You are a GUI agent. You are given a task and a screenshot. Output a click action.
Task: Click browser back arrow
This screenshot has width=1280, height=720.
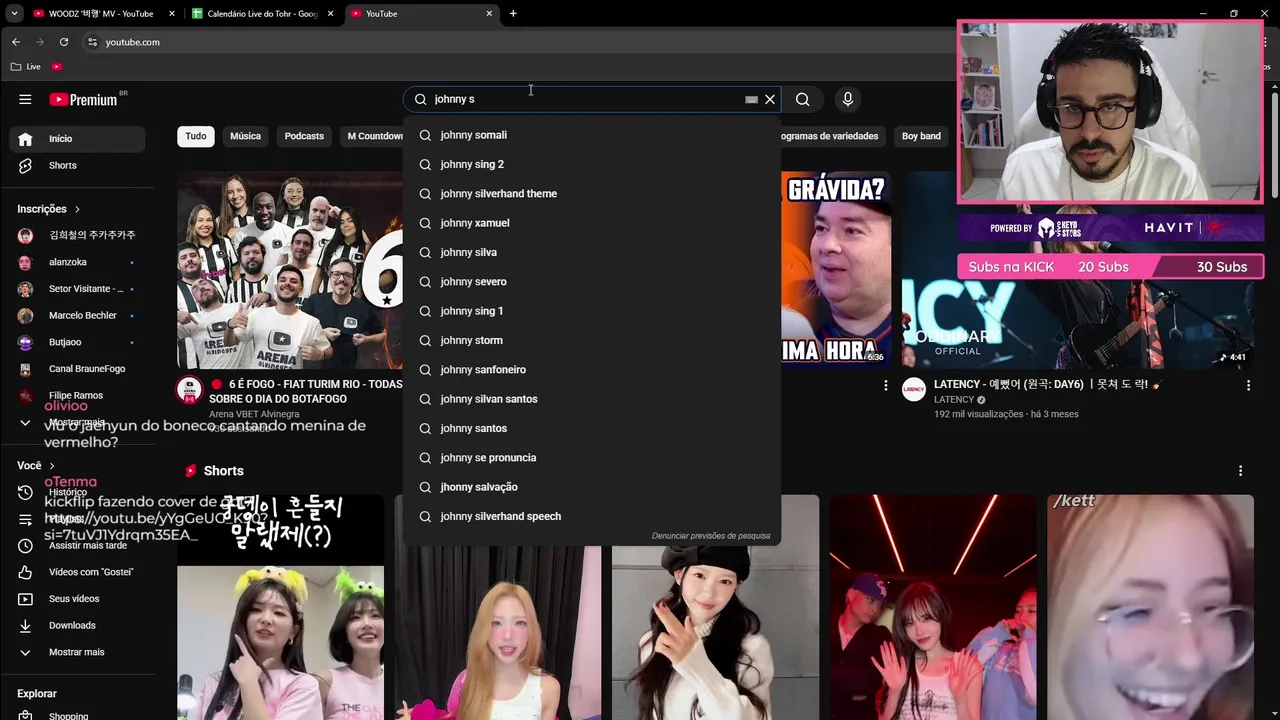(16, 42)
